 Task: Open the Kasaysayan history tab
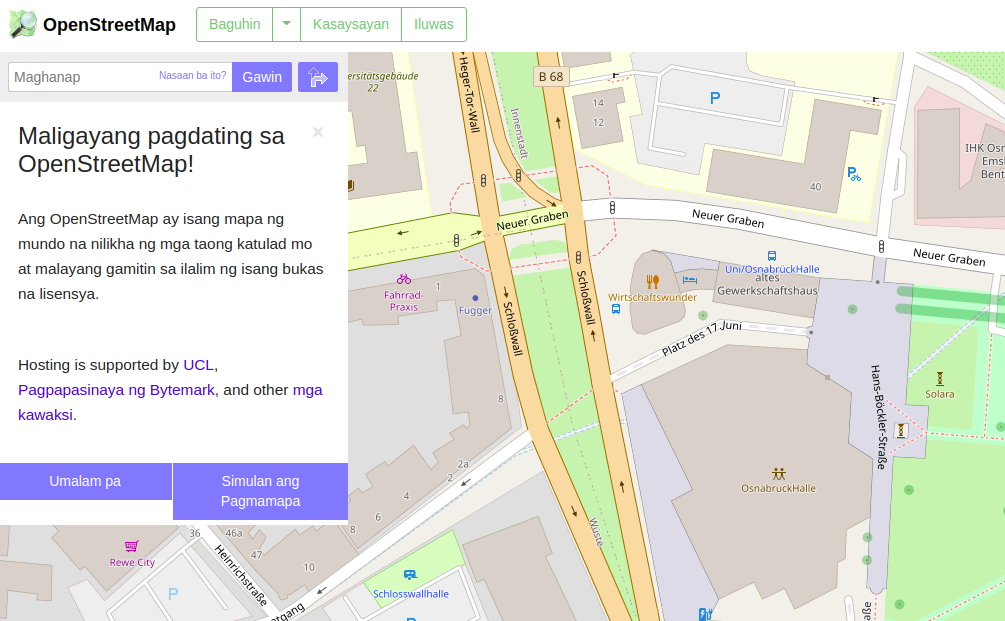click(x=351, y=24)
